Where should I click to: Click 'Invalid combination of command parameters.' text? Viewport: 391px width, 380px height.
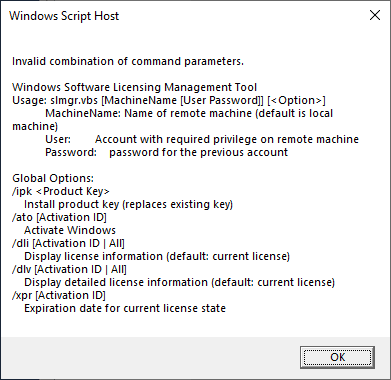pos(128,61)
